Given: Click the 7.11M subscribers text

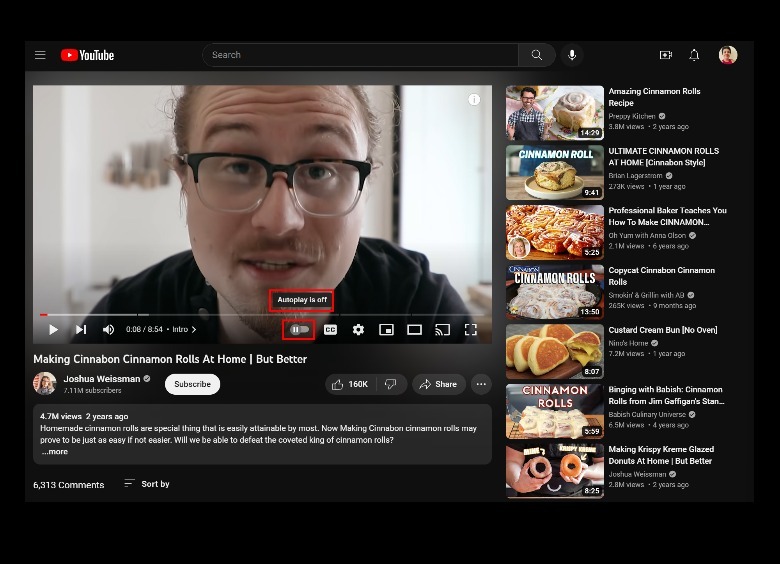Looking at the screenshot, I should [x=93, y=390].
